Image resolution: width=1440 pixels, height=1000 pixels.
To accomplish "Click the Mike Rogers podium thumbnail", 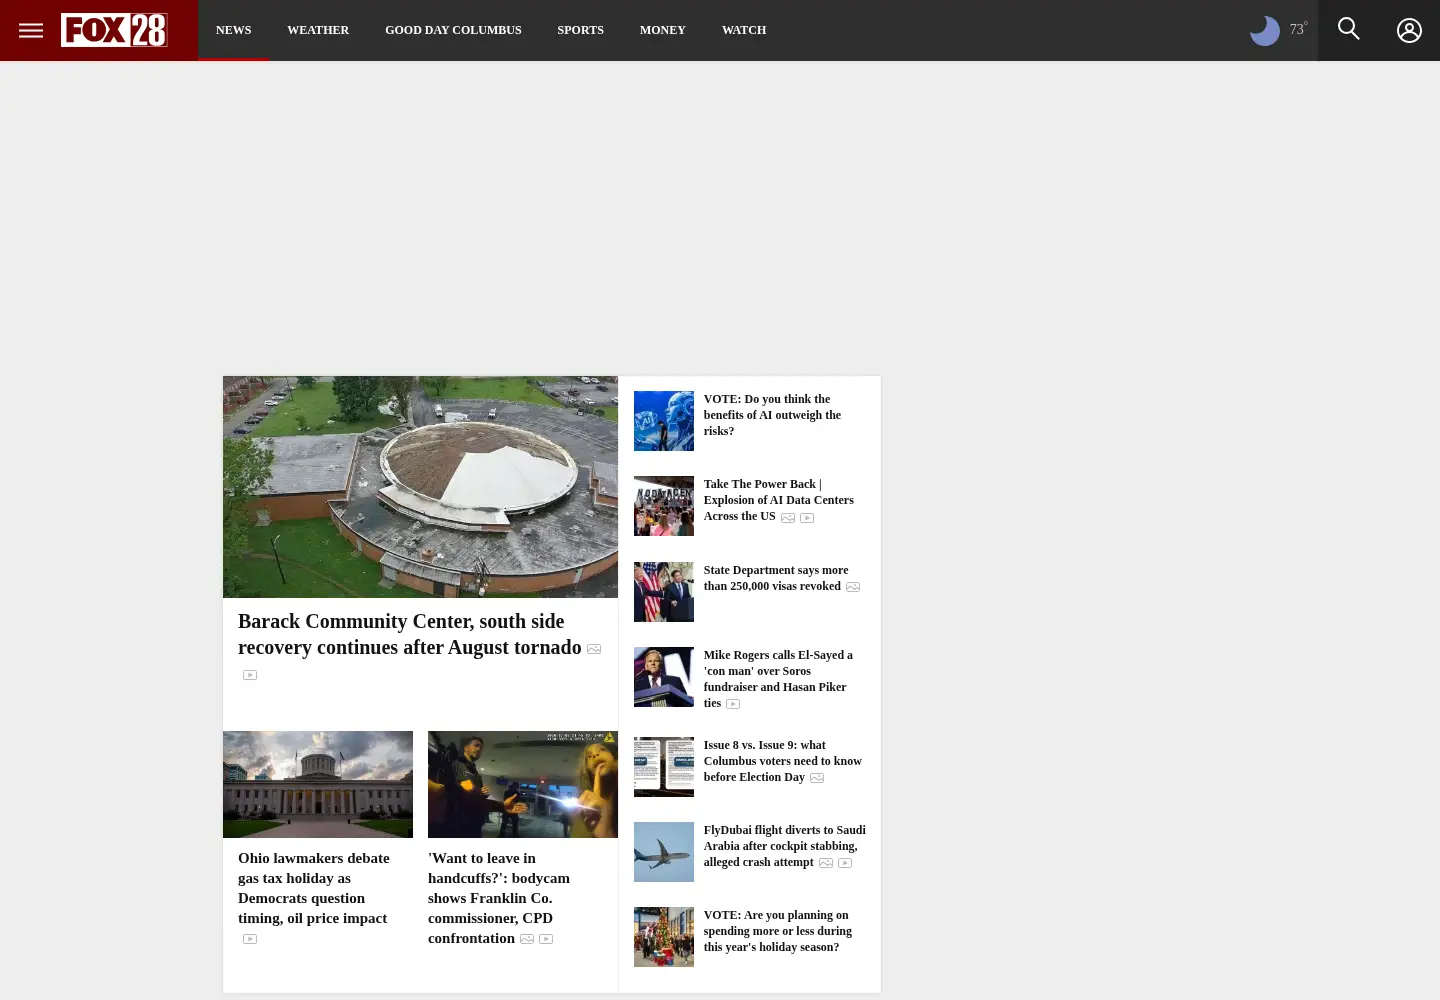I will click(664, 677).
